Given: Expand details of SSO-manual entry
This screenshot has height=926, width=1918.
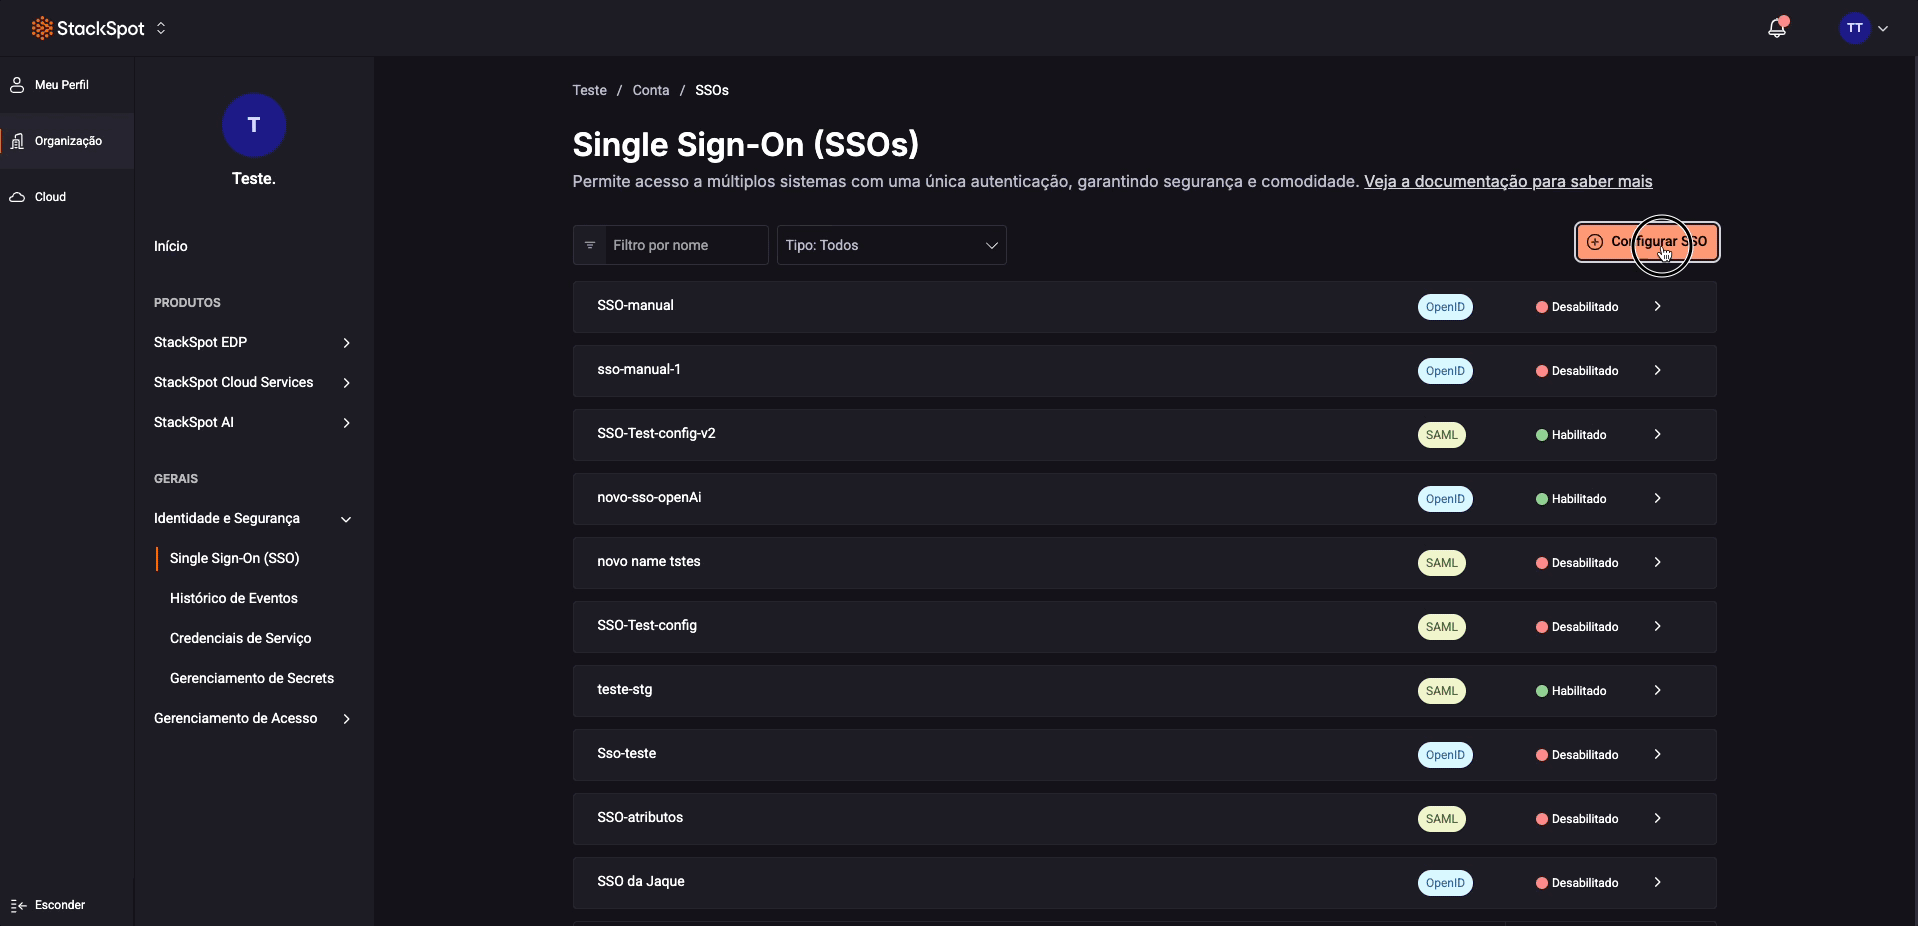Looking at the screenshot, I should click(x=1657, y=306).
